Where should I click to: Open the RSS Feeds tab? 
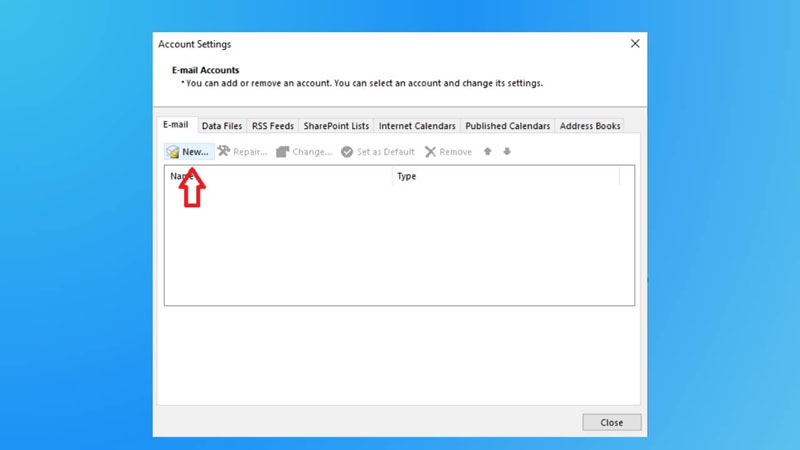[273, 126]
